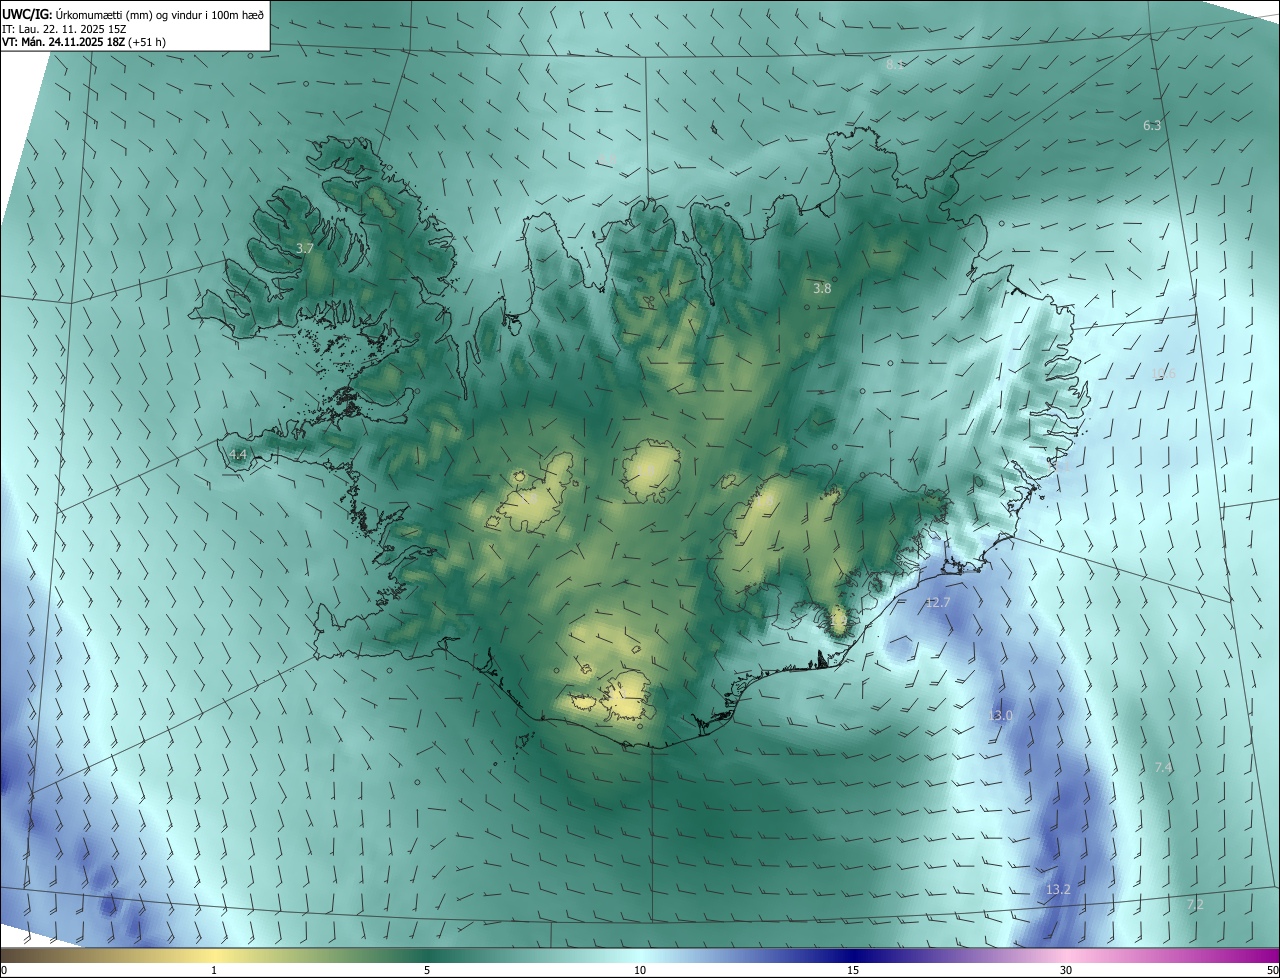Click the colorbar tick labeled 30
The image size is (1280, 978).
pos(1066,970)
